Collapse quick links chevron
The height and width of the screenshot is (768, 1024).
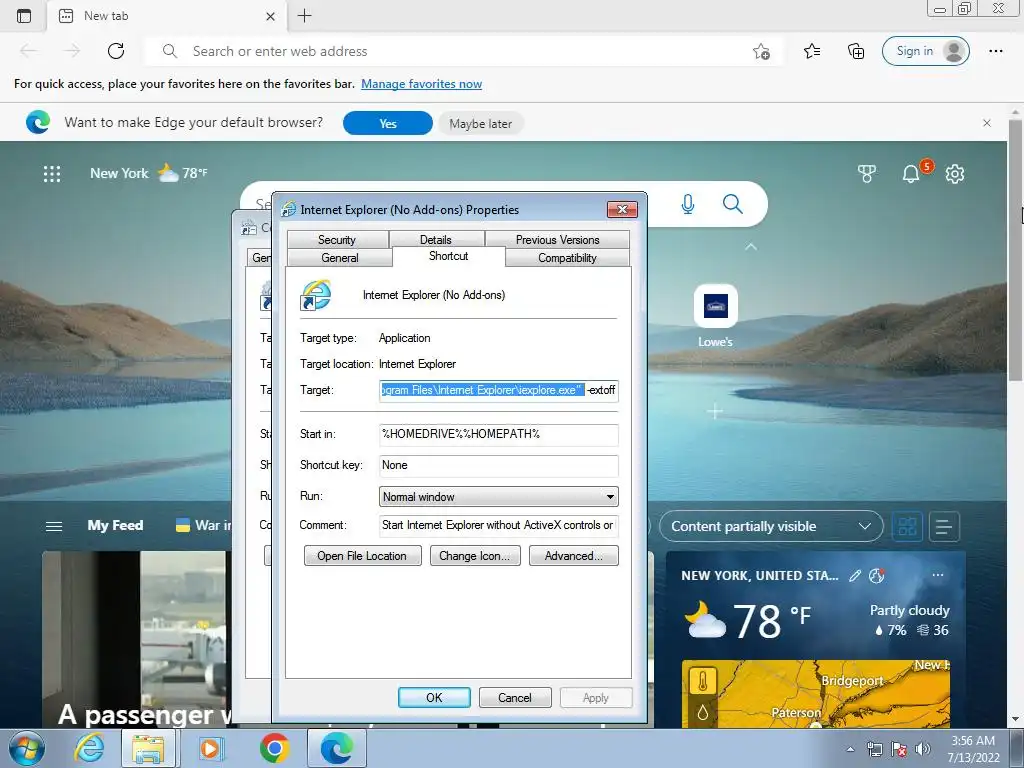751,247
